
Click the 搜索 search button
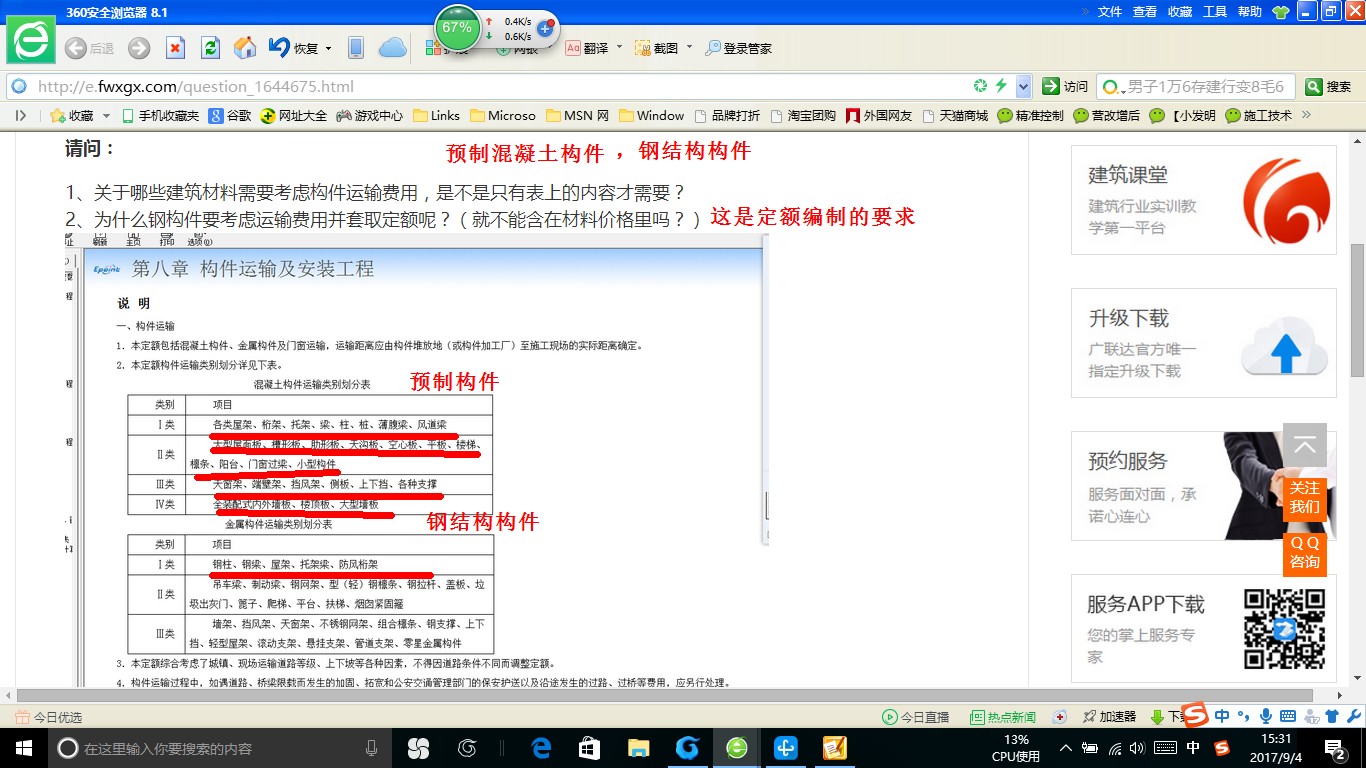[x=1329, y=86]
